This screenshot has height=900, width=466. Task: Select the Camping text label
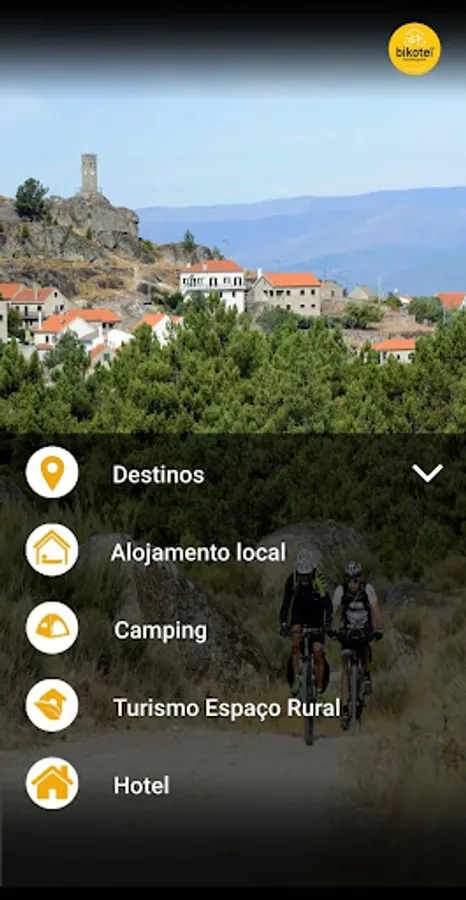[161, 631]
